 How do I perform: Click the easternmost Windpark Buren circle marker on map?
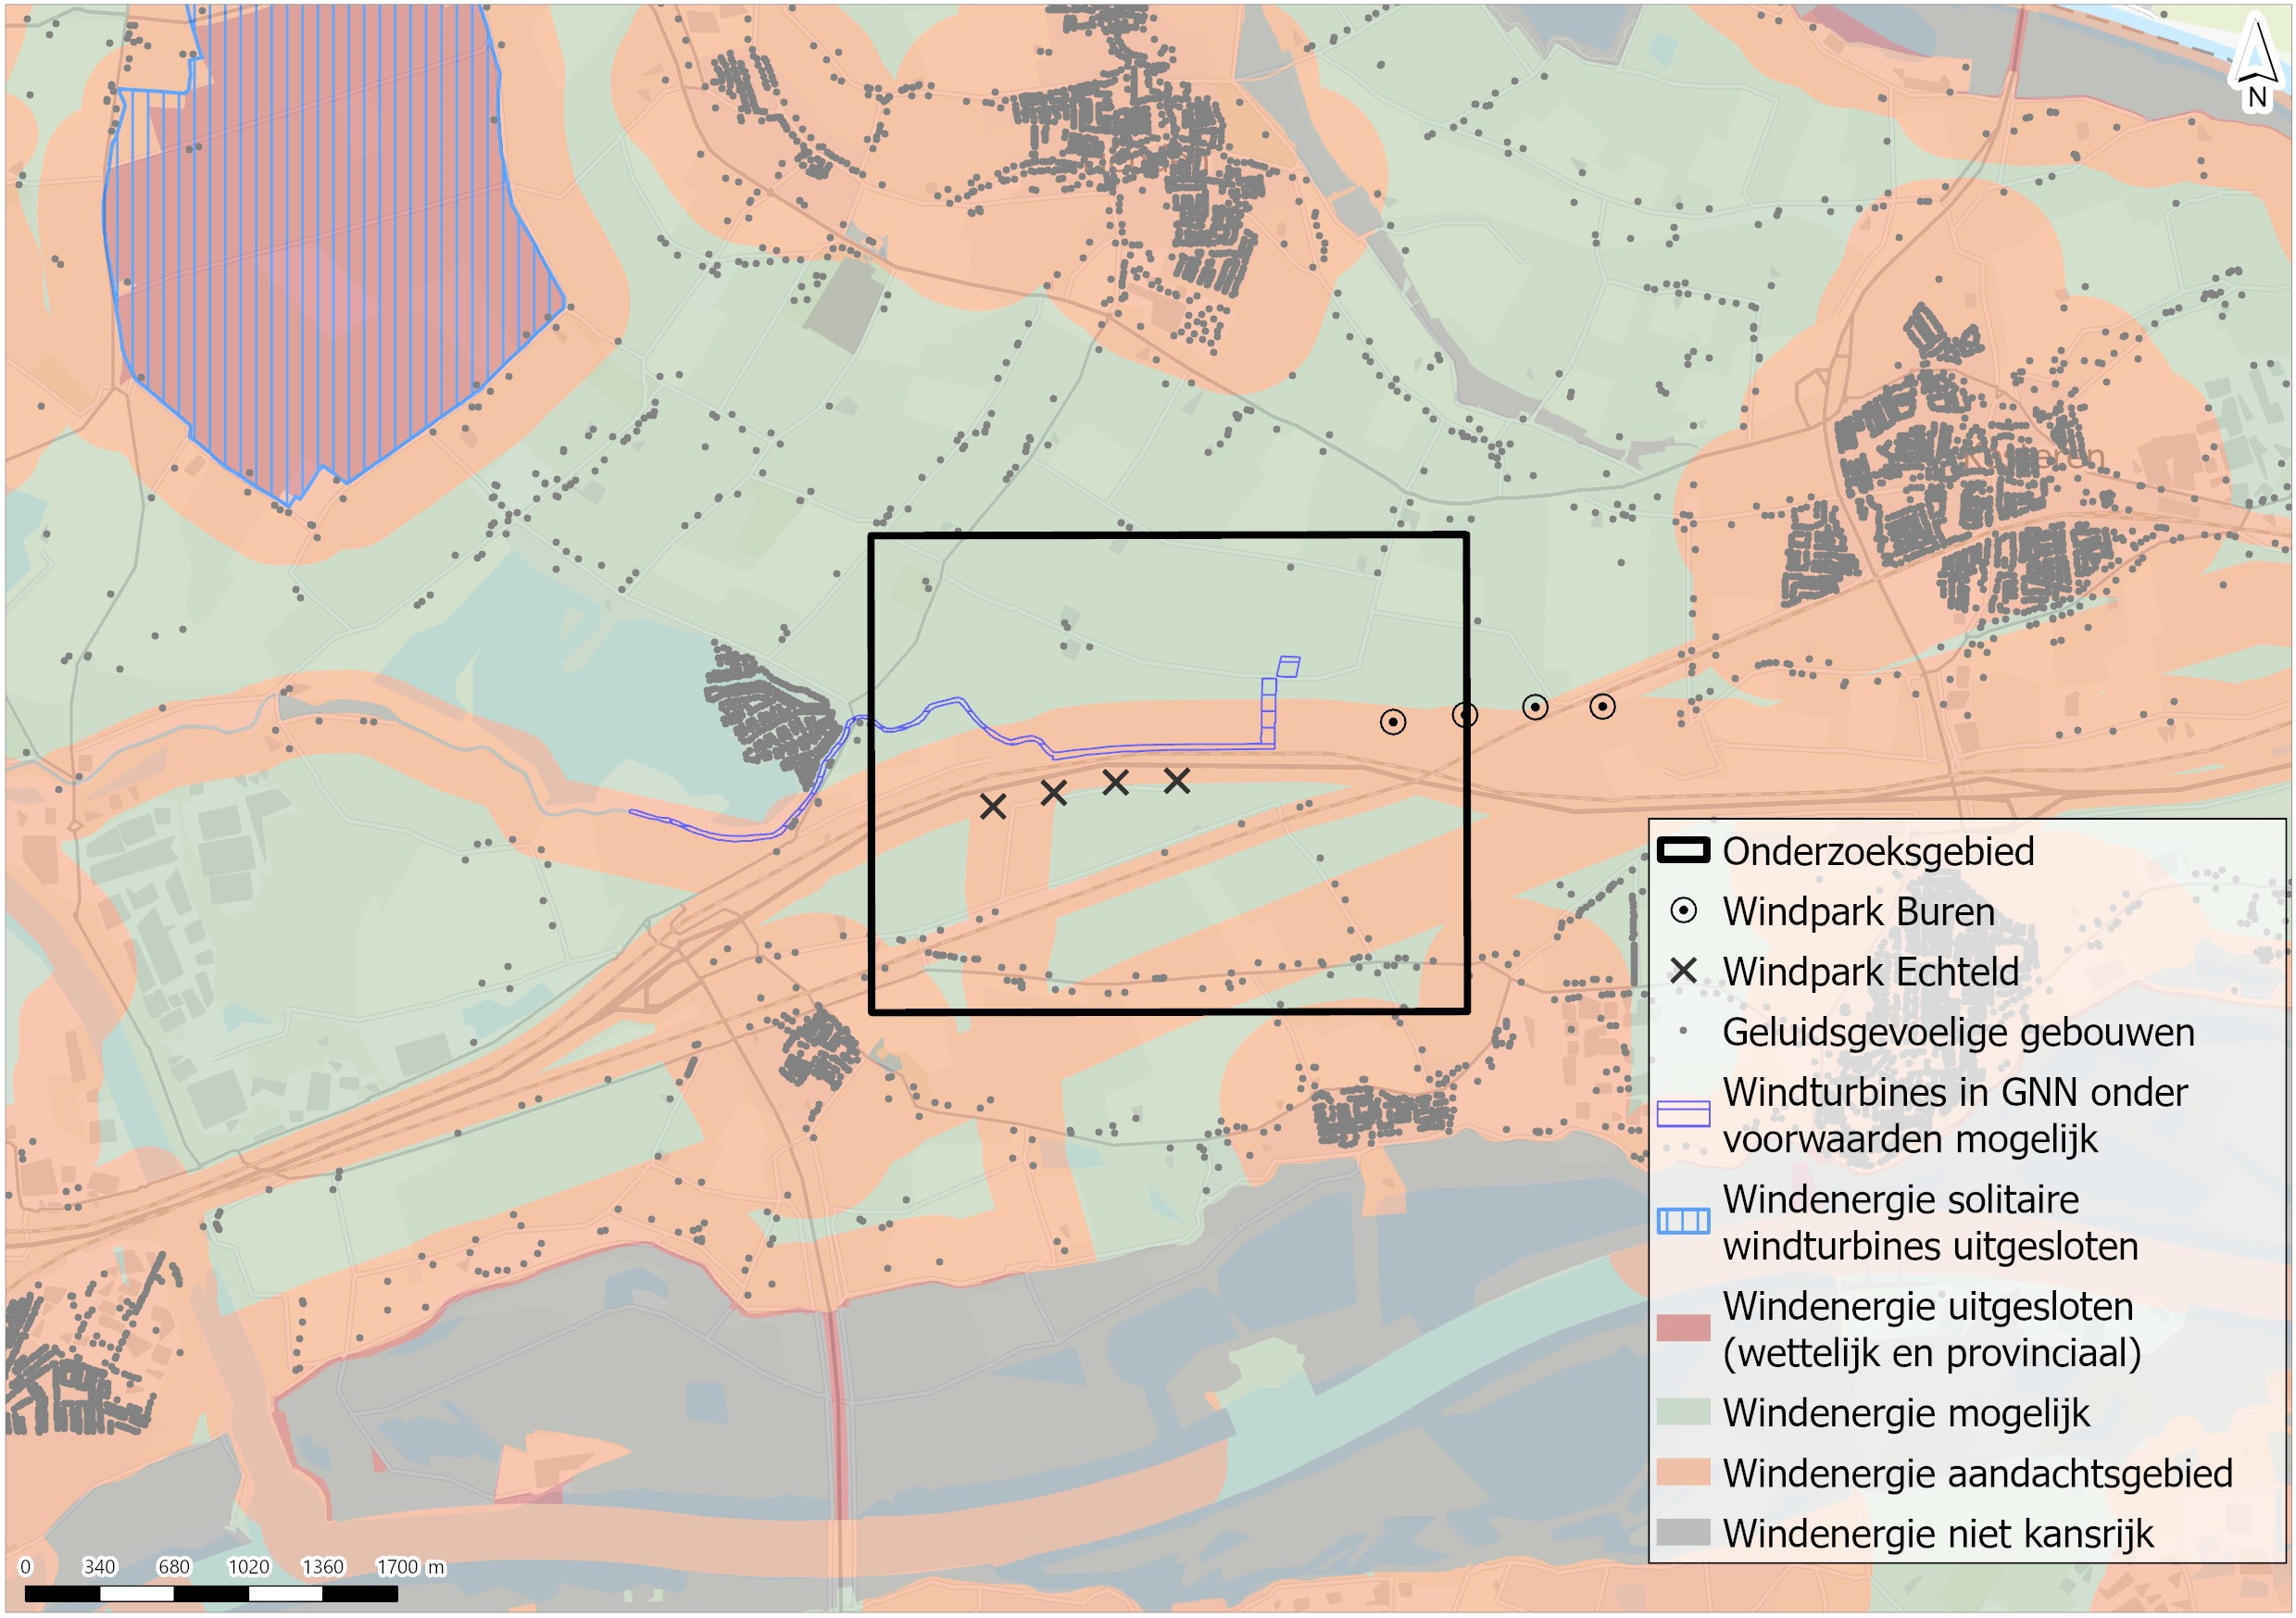(1603, 707)
